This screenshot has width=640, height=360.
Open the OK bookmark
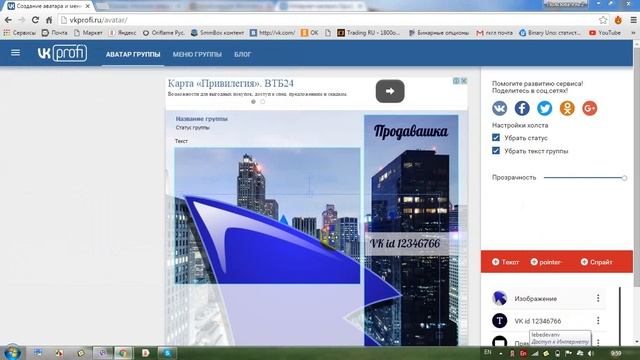point(309,33)
